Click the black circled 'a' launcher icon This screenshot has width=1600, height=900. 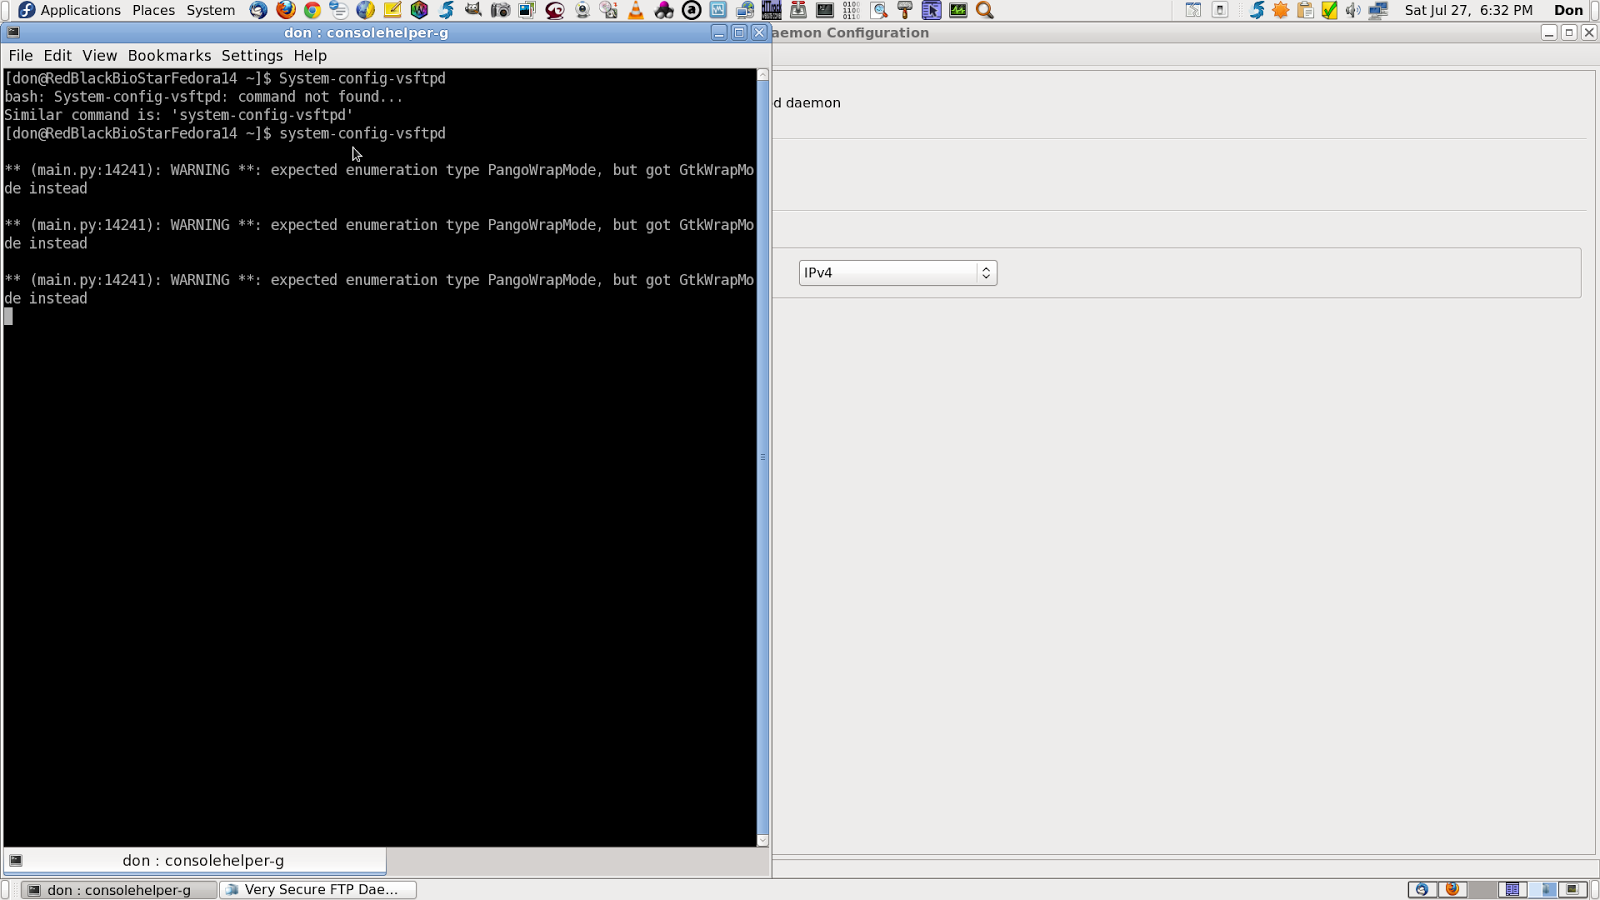click(691, 10)
